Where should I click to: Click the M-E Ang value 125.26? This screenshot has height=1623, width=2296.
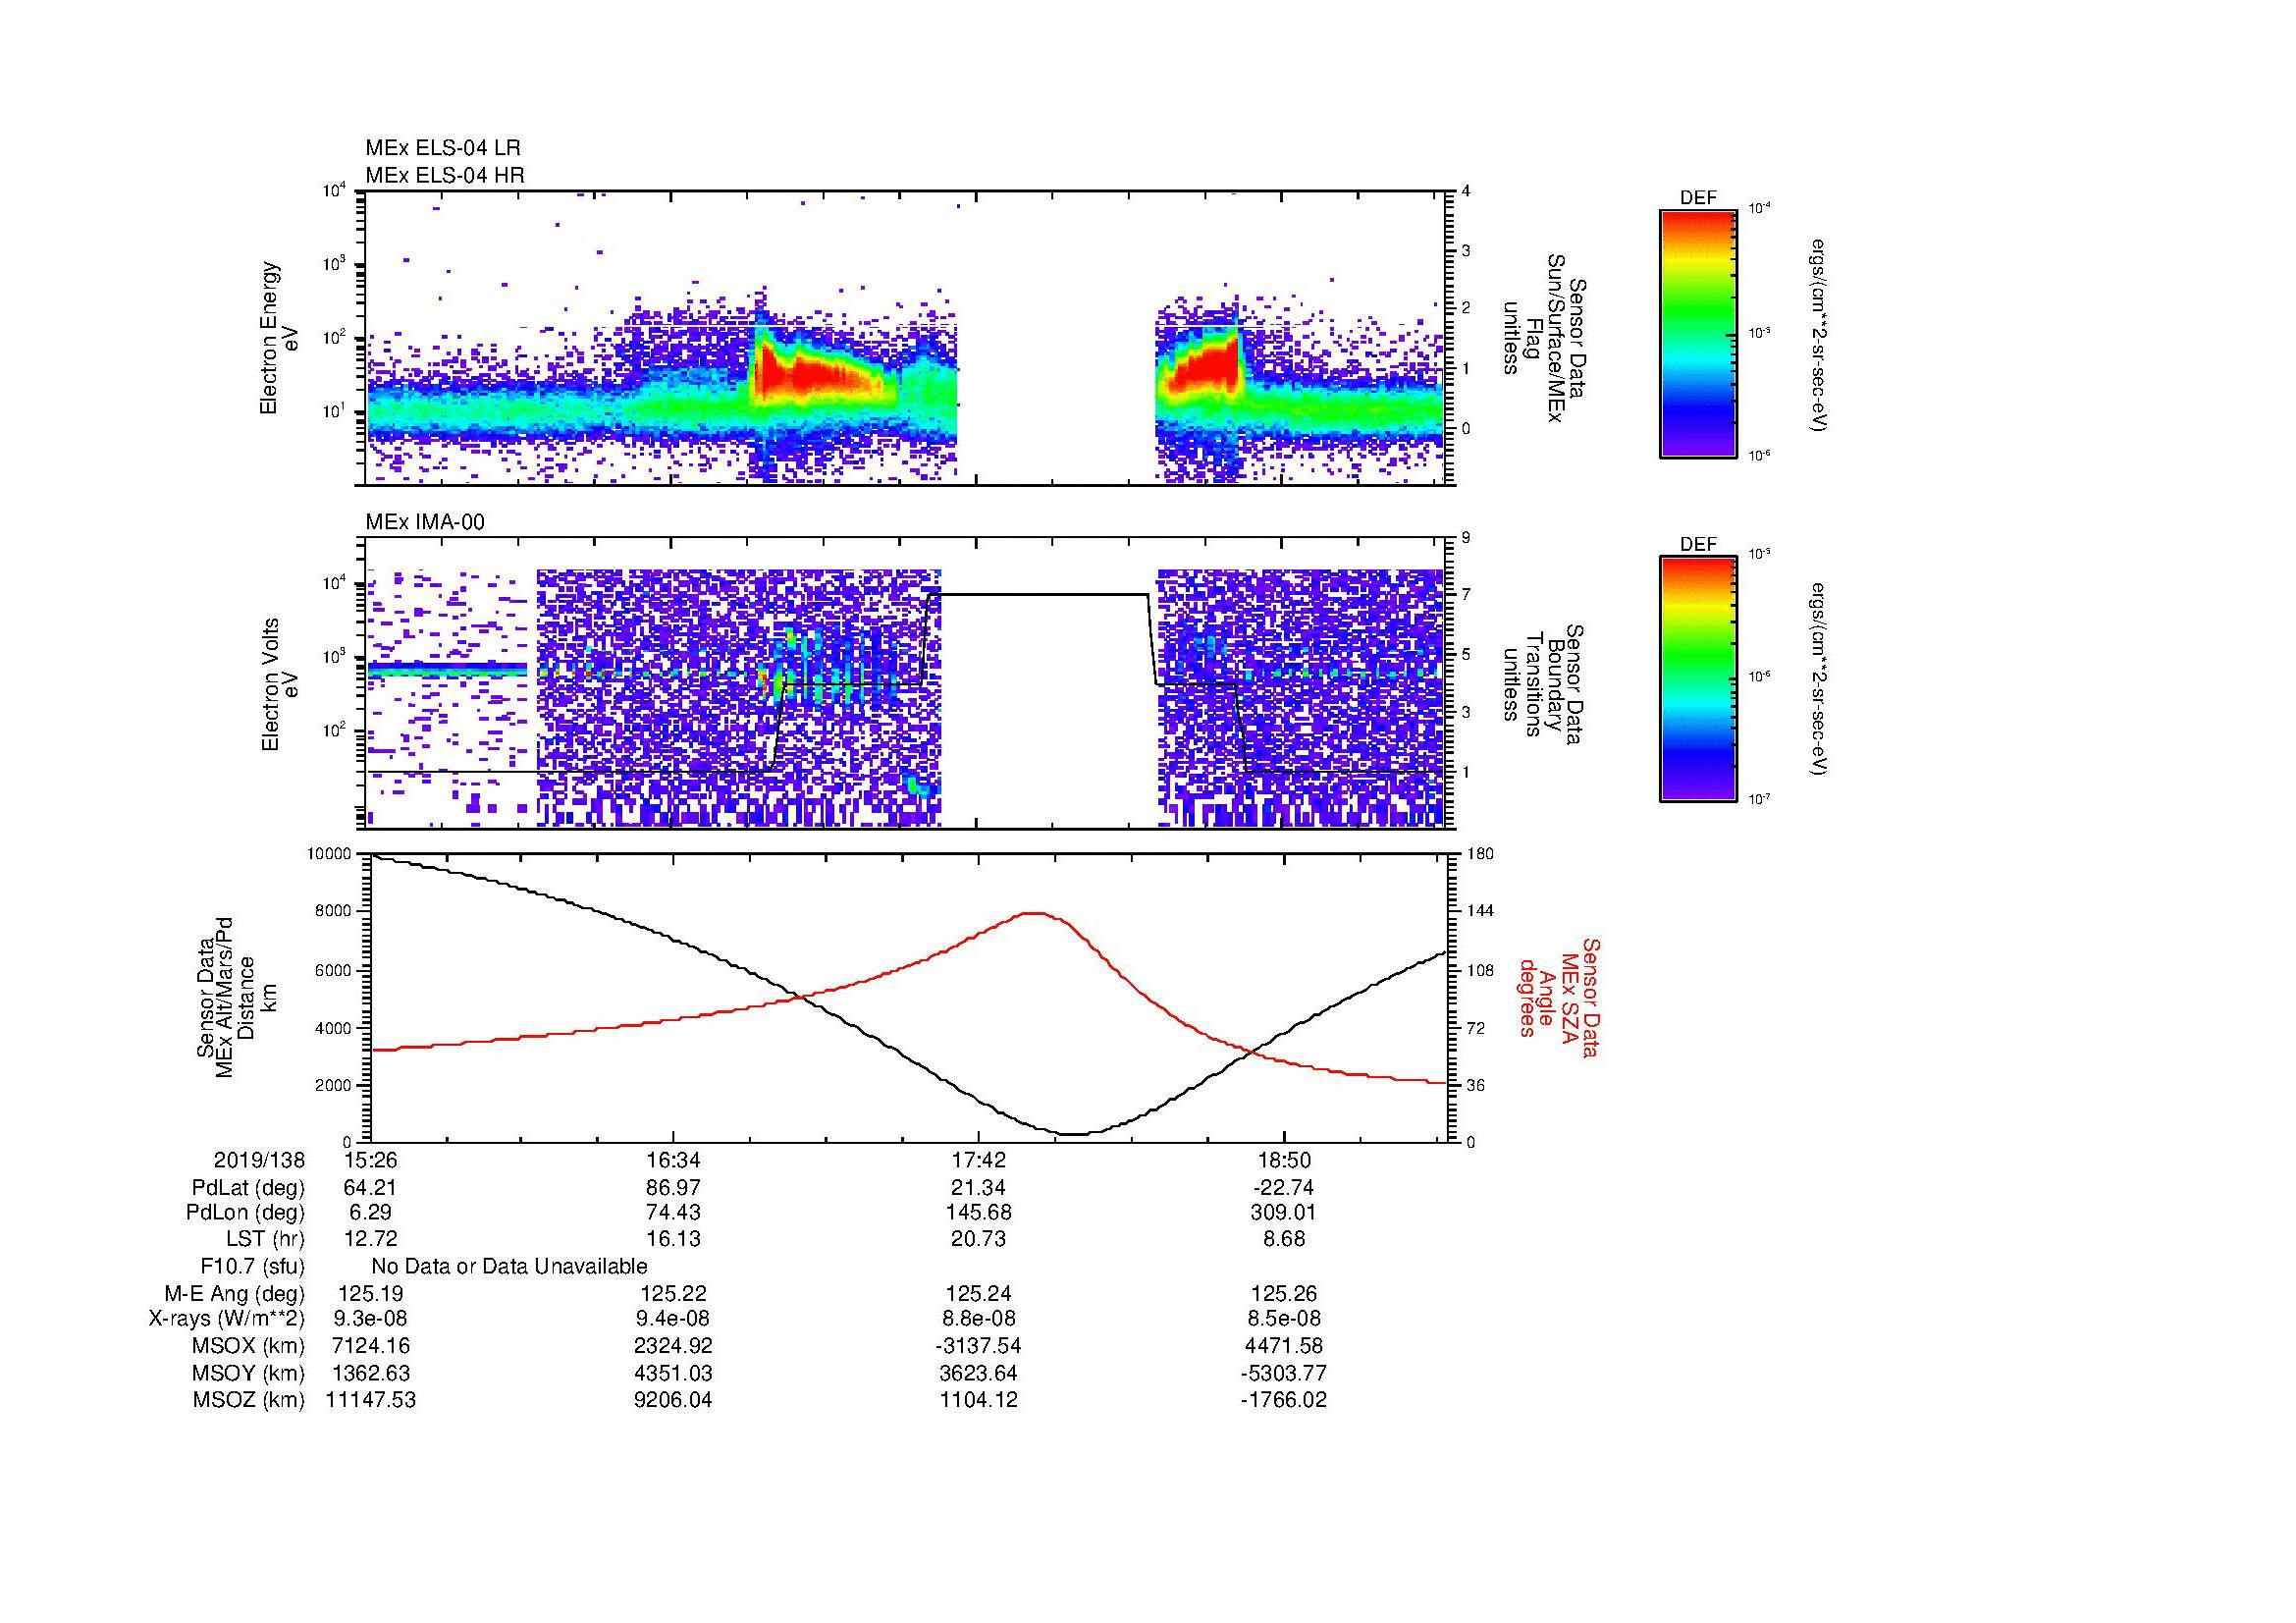[1283, 1294]
